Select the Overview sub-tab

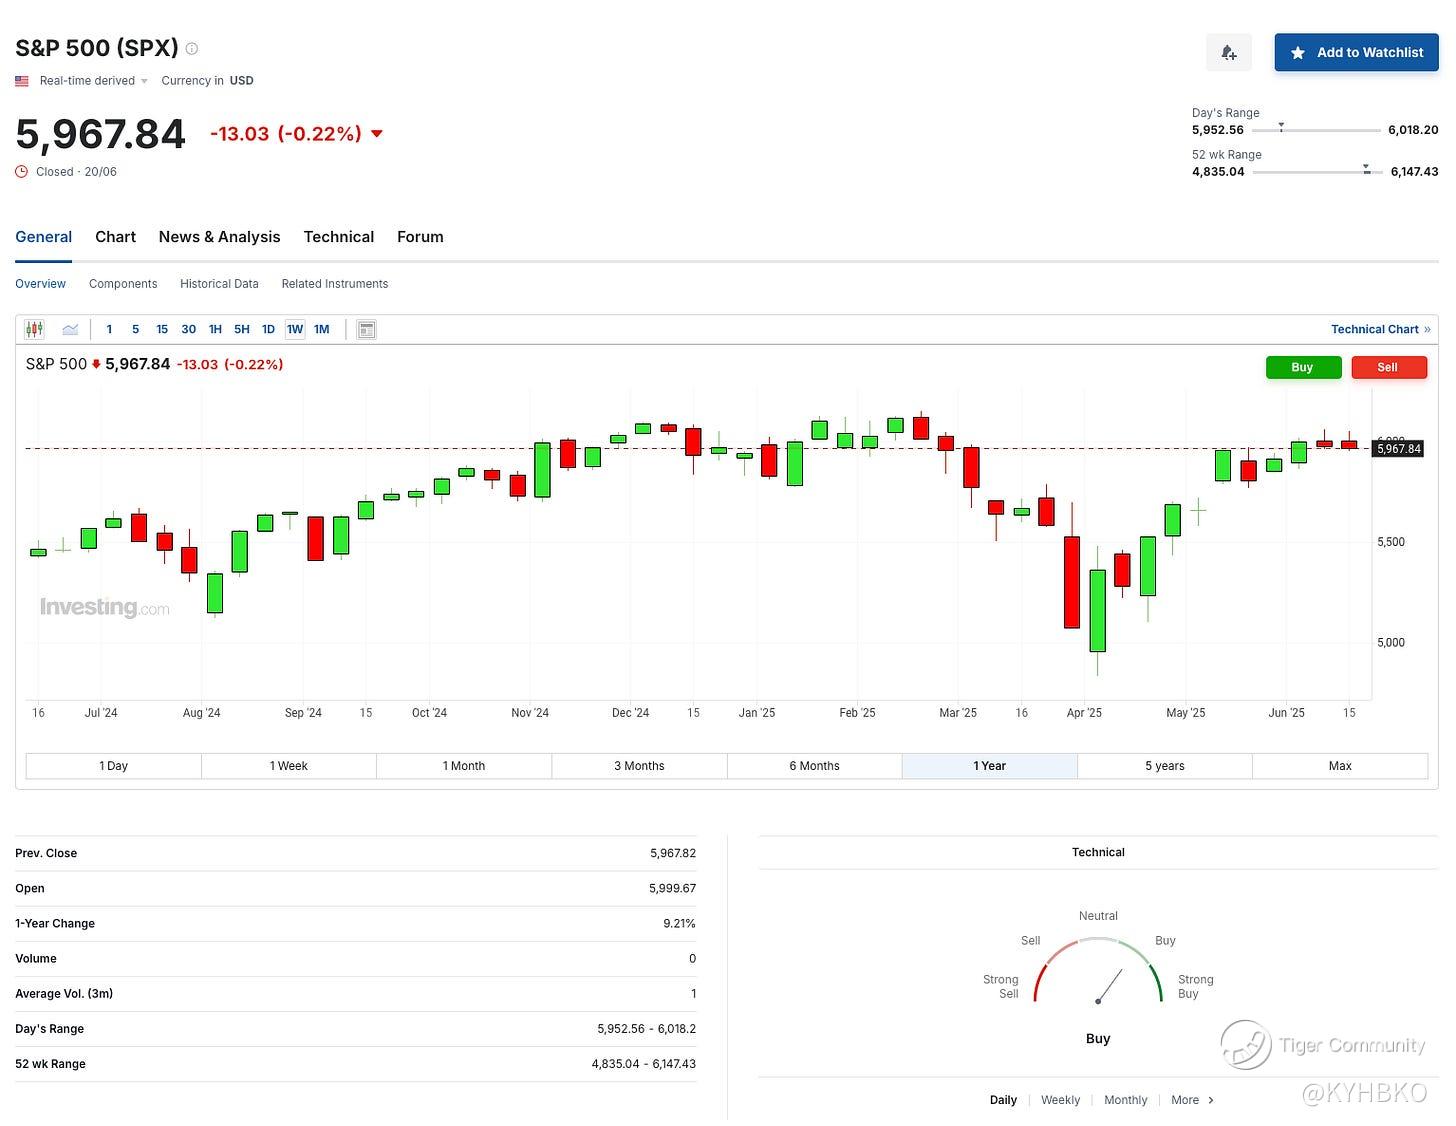point(40,284)
